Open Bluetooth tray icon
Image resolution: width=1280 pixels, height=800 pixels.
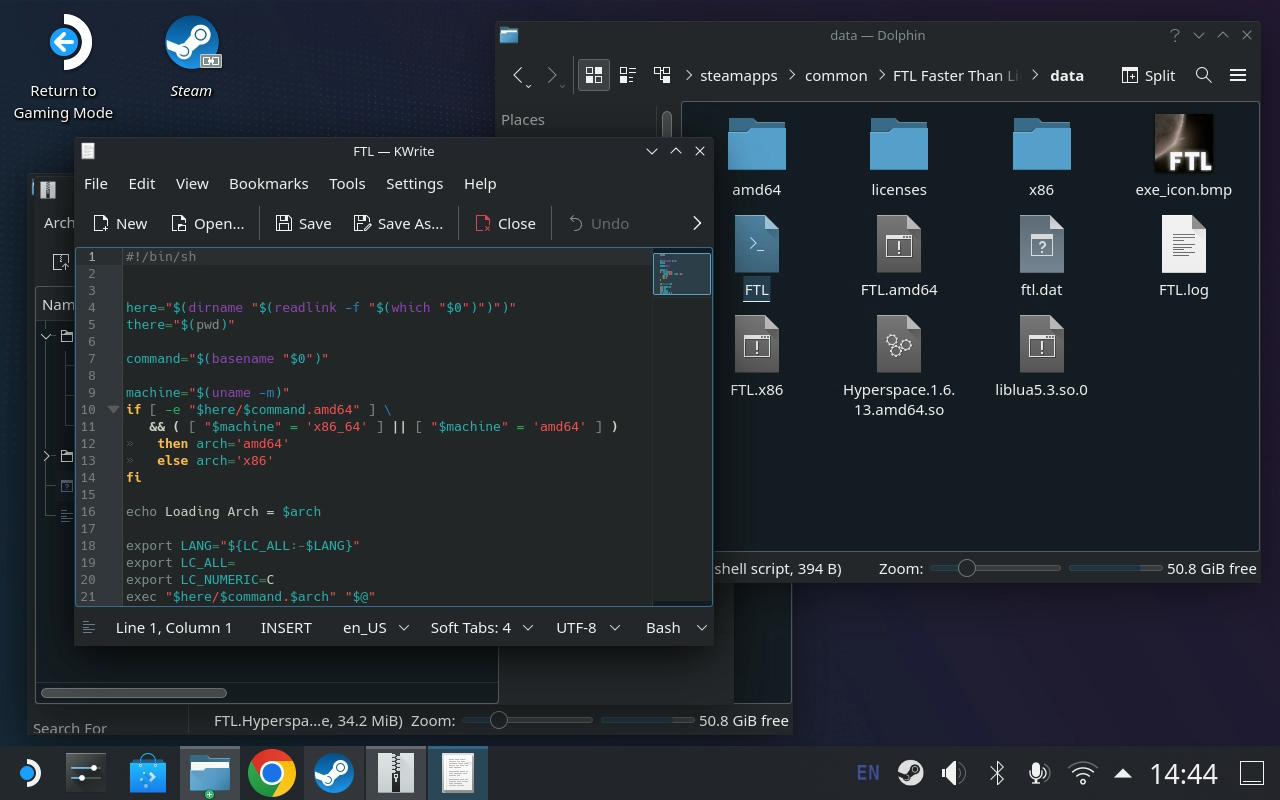pos(997,773)
